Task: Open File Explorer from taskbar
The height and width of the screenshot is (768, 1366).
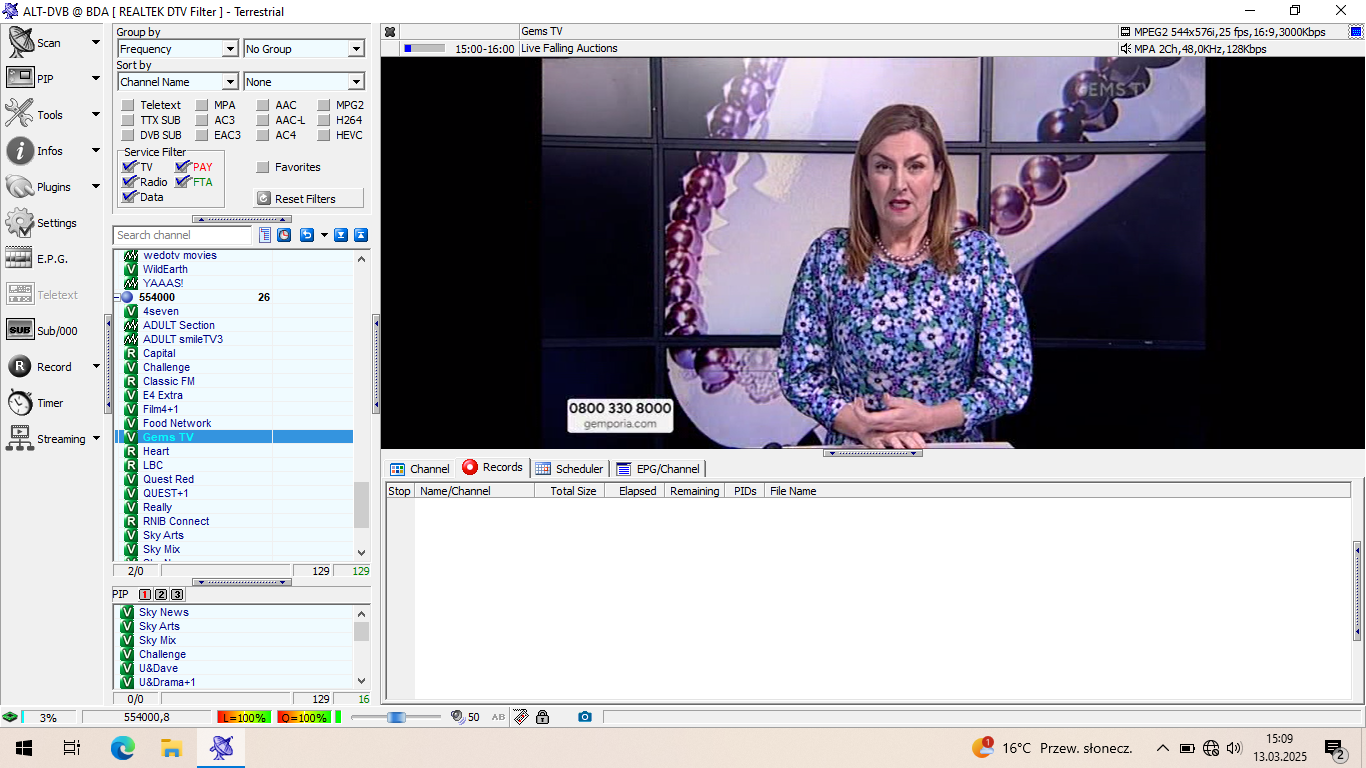Action: click(171, 747)
